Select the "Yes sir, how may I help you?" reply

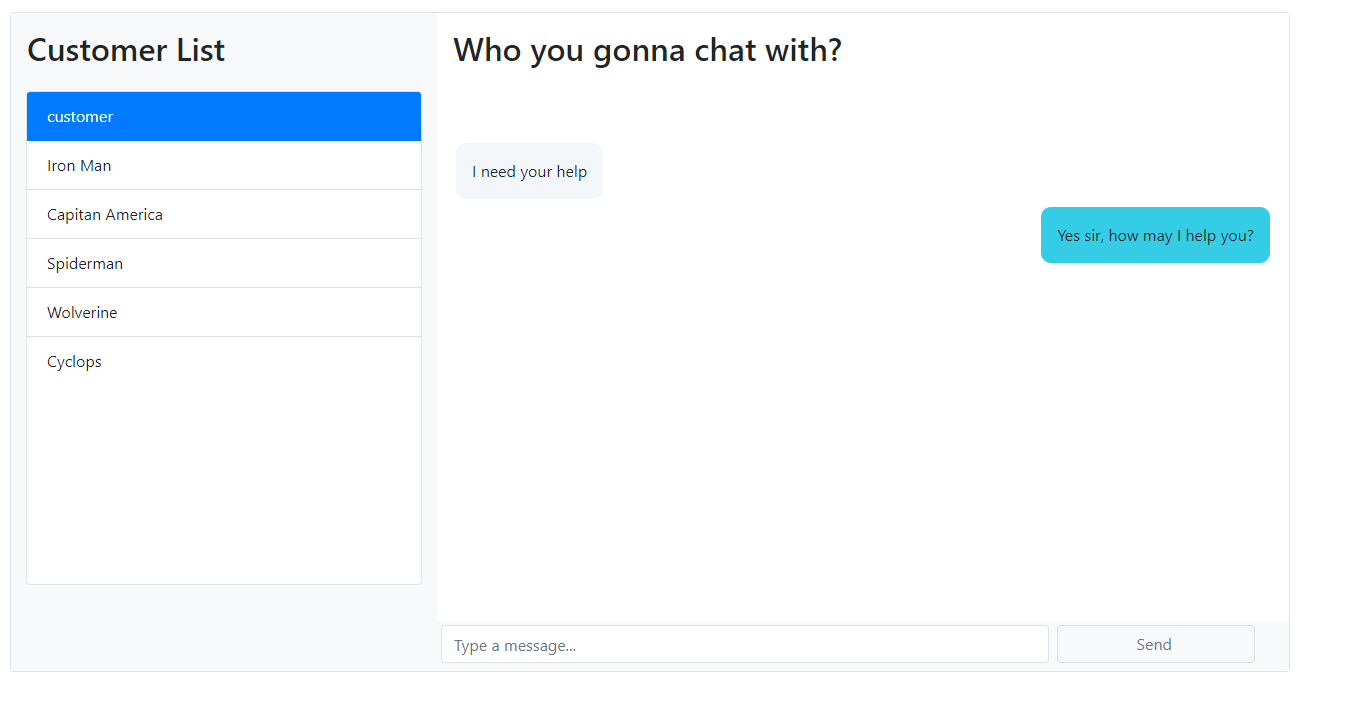point(1155,235)
